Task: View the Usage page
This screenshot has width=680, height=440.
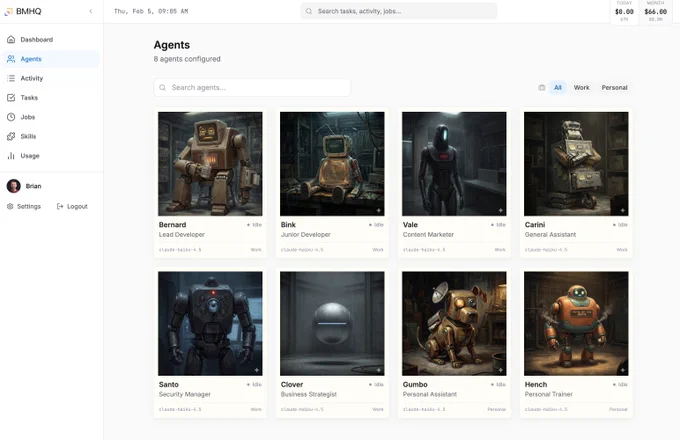Action: (50, 156)
